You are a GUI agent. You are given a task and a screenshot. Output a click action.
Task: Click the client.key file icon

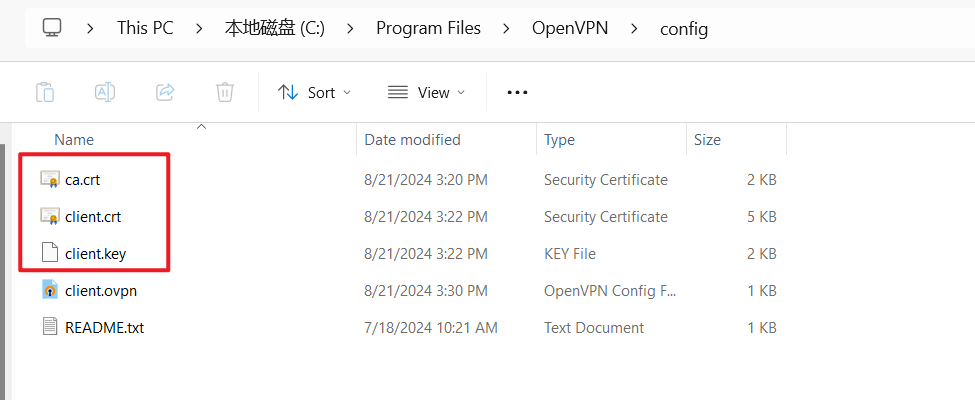(50, 253)
